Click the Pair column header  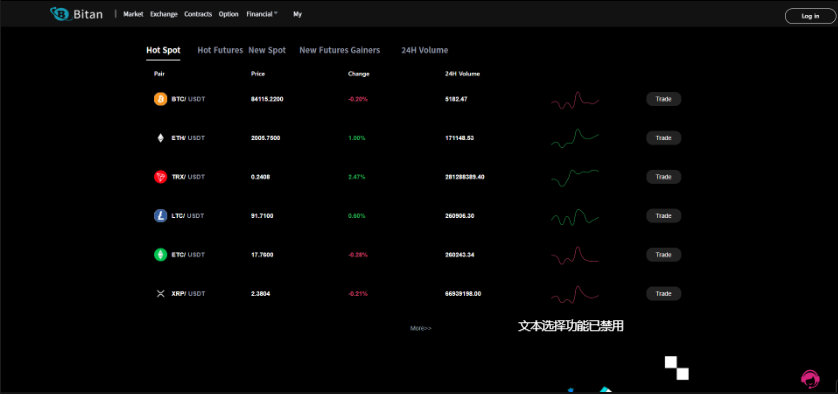click(159, 74)
